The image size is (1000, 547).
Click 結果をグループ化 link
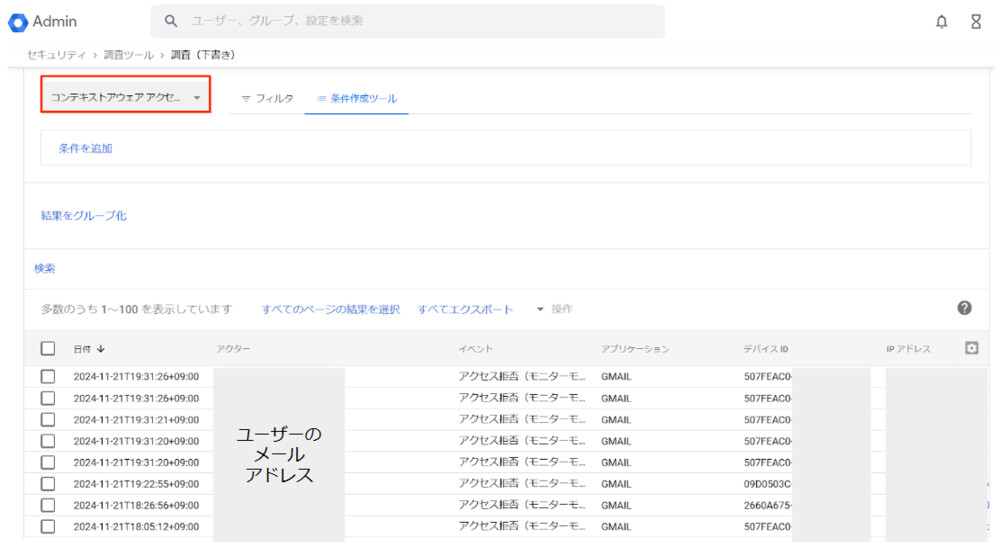point(83,215)
